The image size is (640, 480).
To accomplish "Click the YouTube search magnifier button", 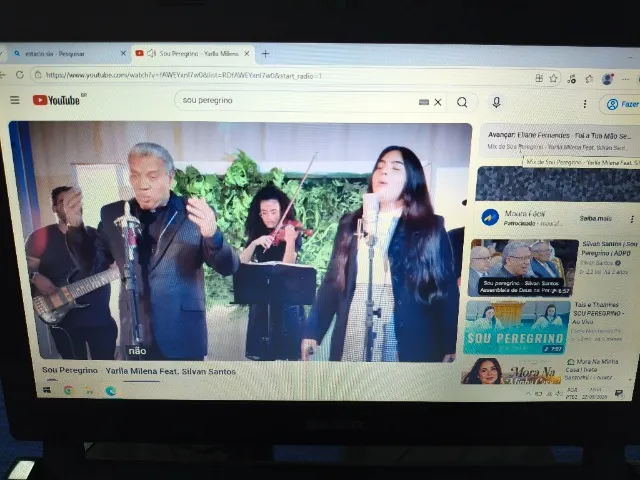I will 462,102.
